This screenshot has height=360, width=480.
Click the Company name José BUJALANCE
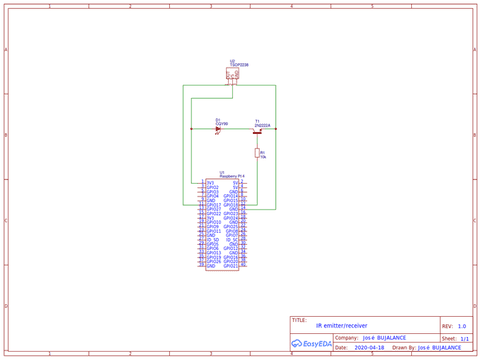click(384, 338)
